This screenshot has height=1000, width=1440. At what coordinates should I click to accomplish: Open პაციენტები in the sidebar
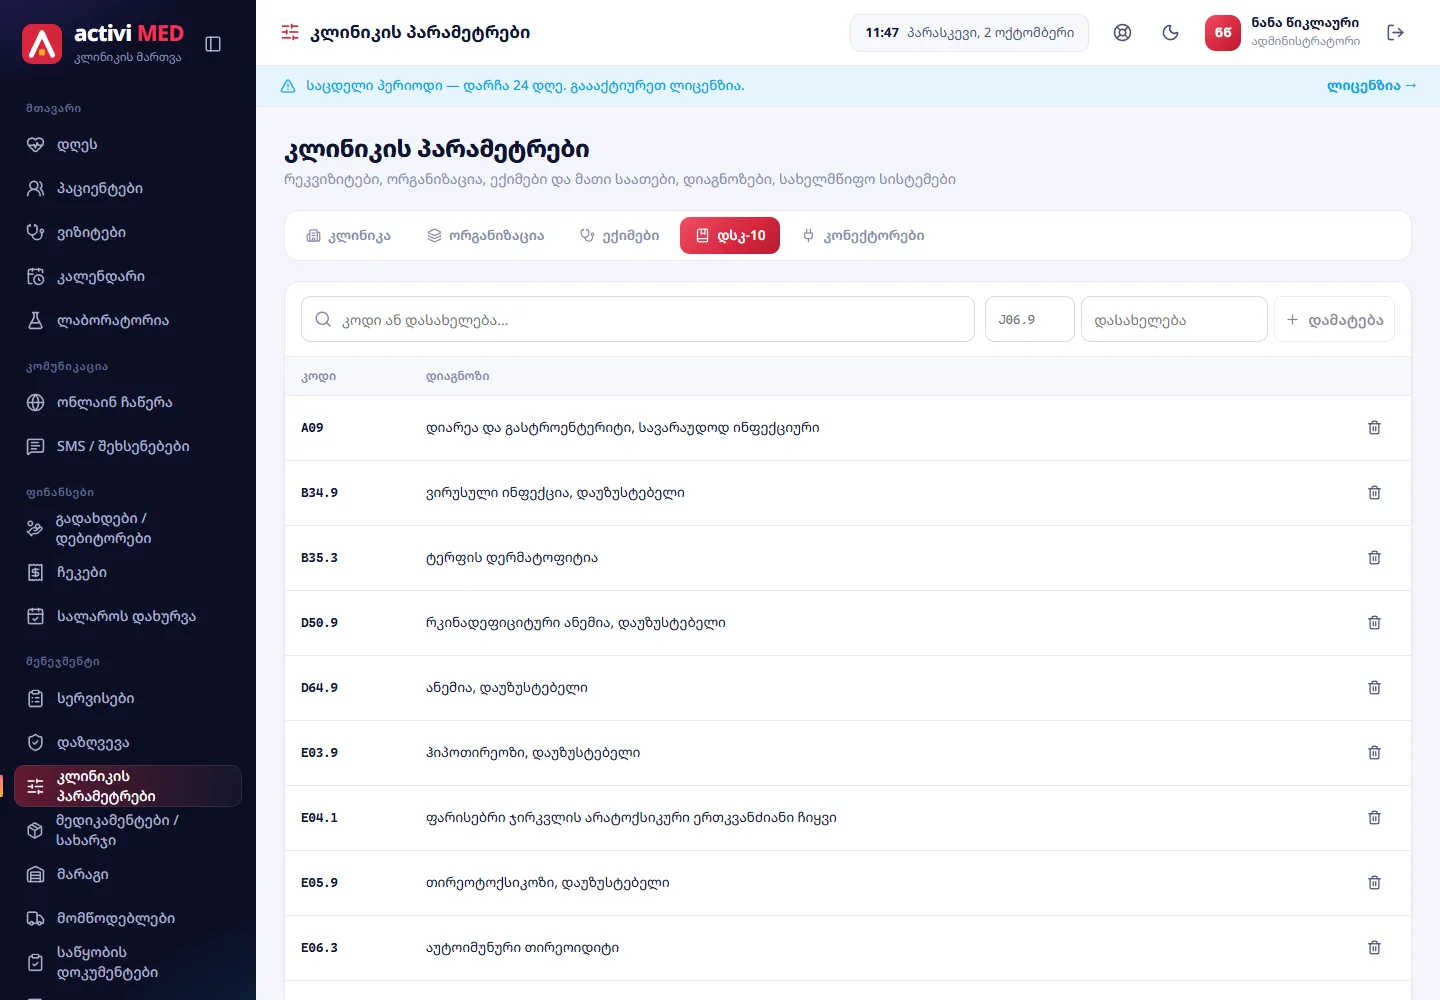[128, 189]
